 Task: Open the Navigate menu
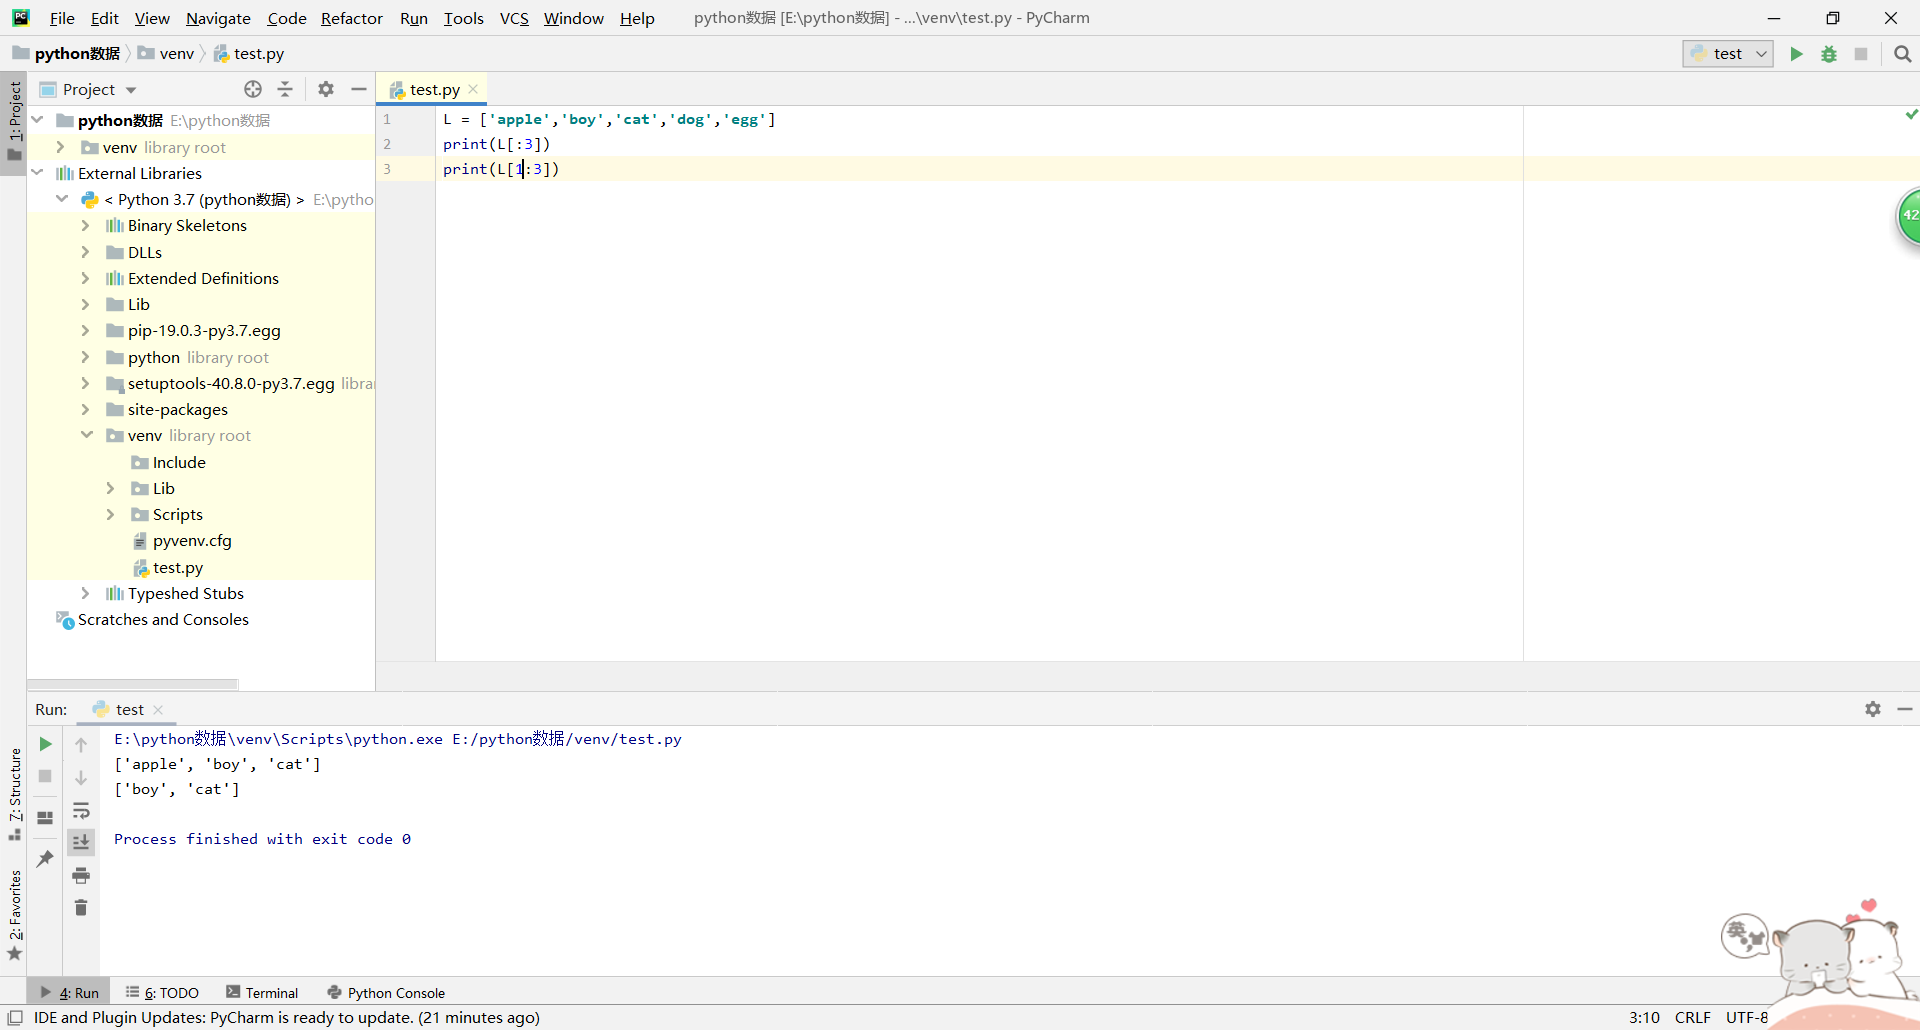[x=218, y=18]
